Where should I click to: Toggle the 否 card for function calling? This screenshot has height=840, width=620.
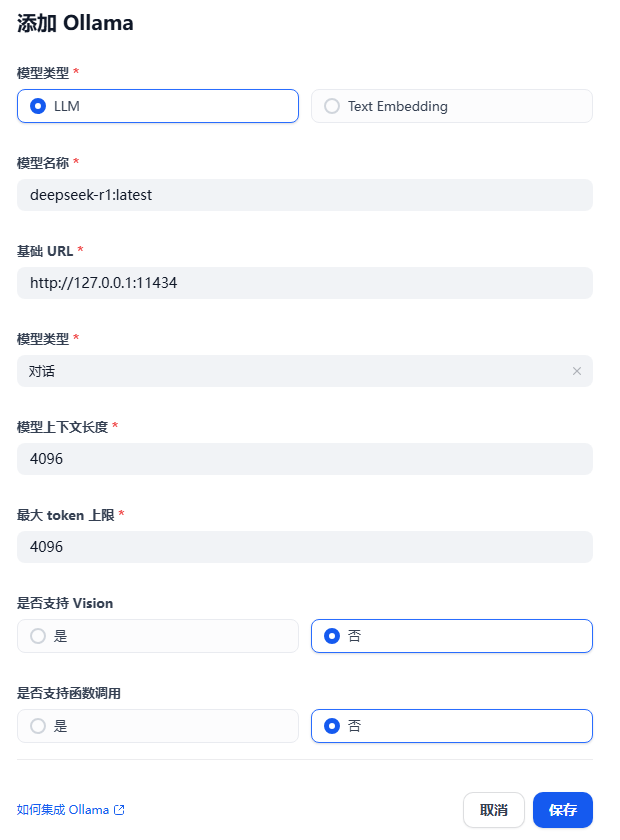coord(451,726)
